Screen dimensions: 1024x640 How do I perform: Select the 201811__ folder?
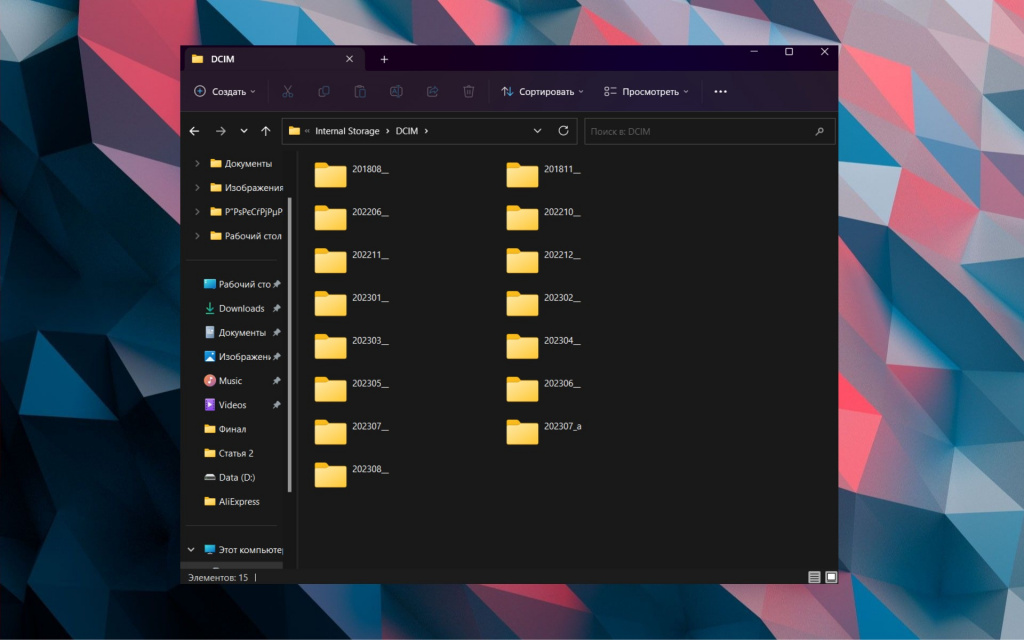pyautogui.click(x=543, y=174)
